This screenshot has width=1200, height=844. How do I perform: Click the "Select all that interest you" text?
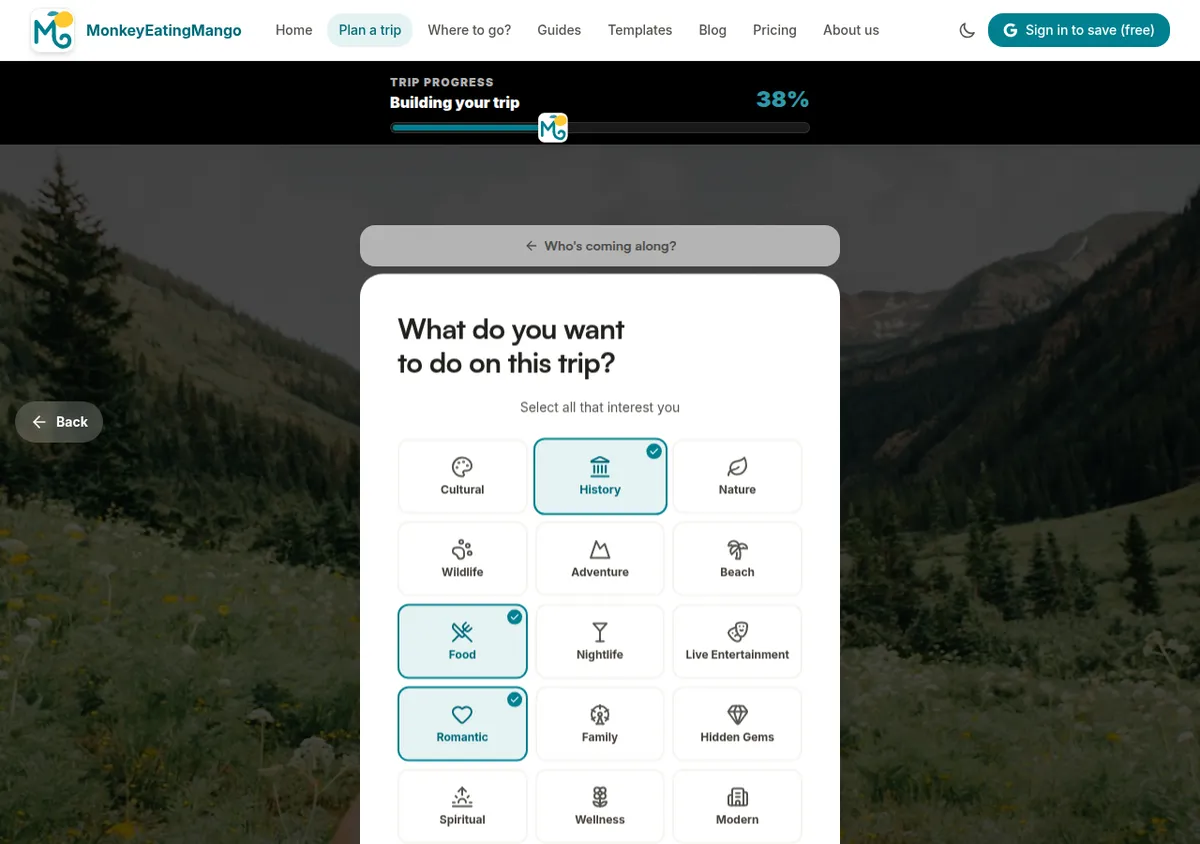600,407
